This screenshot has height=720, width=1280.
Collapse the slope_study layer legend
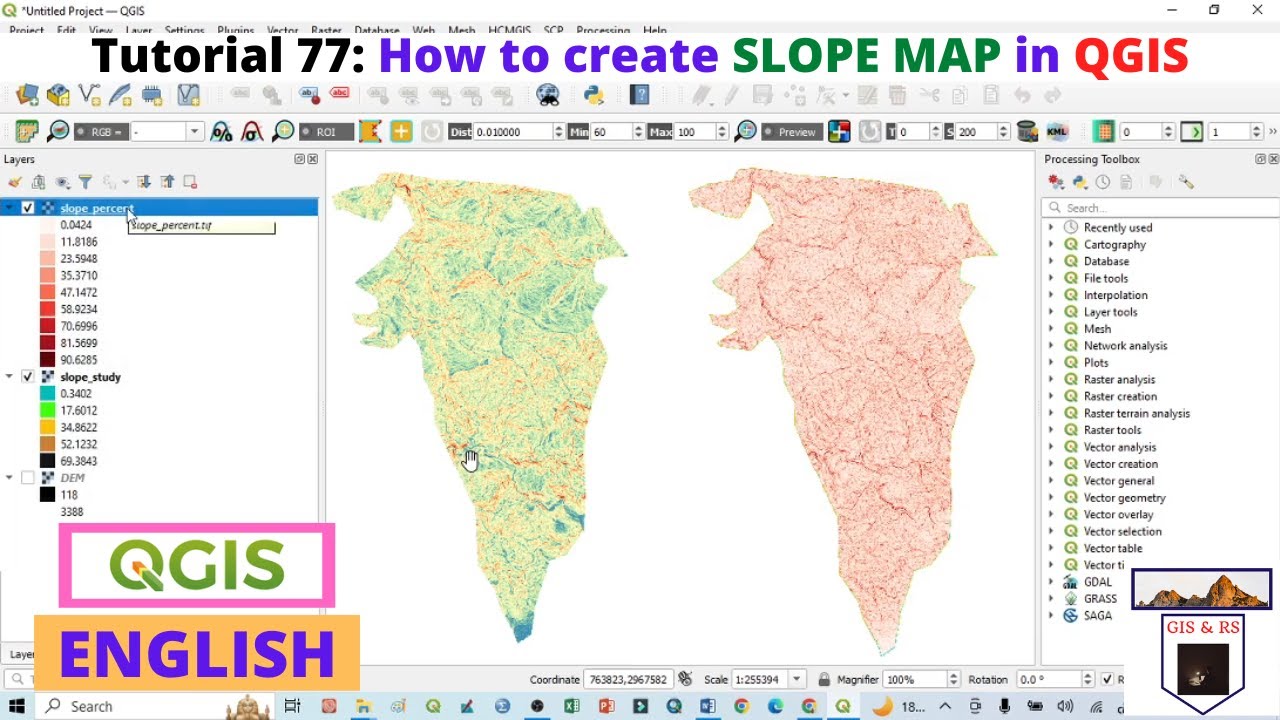(x=10, y=377)
